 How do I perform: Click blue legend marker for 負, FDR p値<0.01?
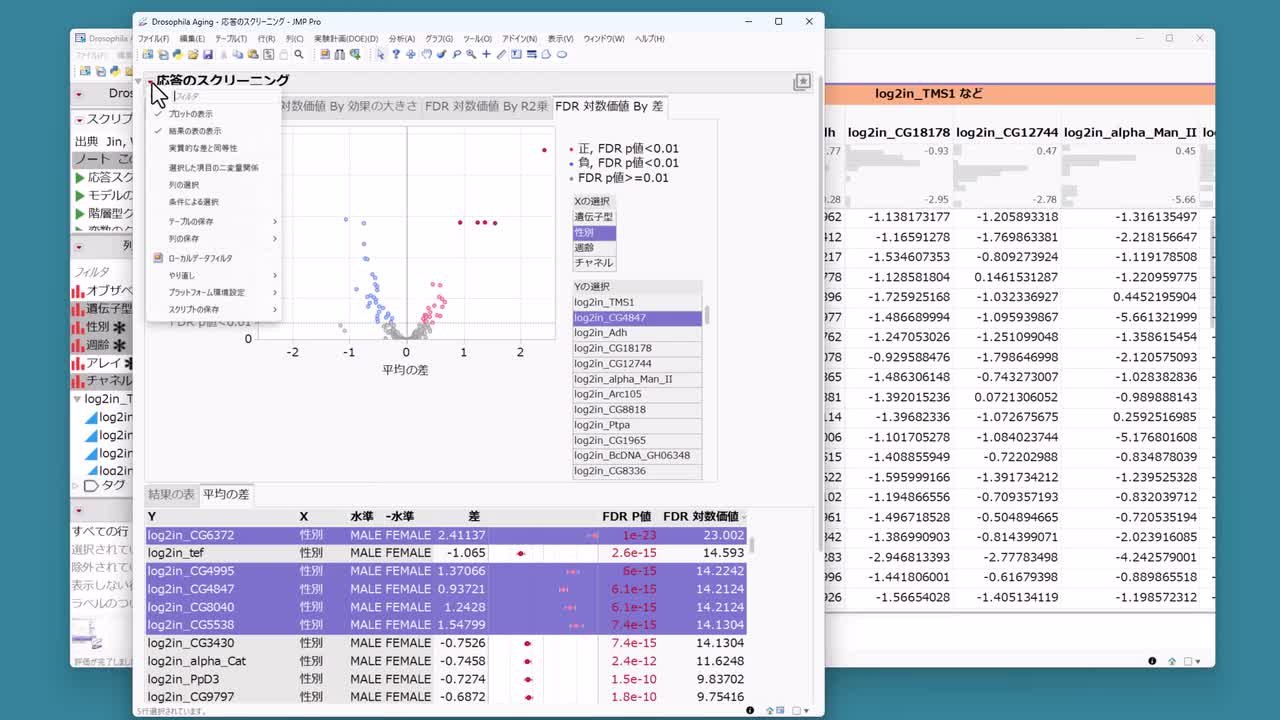click(571, 163)
